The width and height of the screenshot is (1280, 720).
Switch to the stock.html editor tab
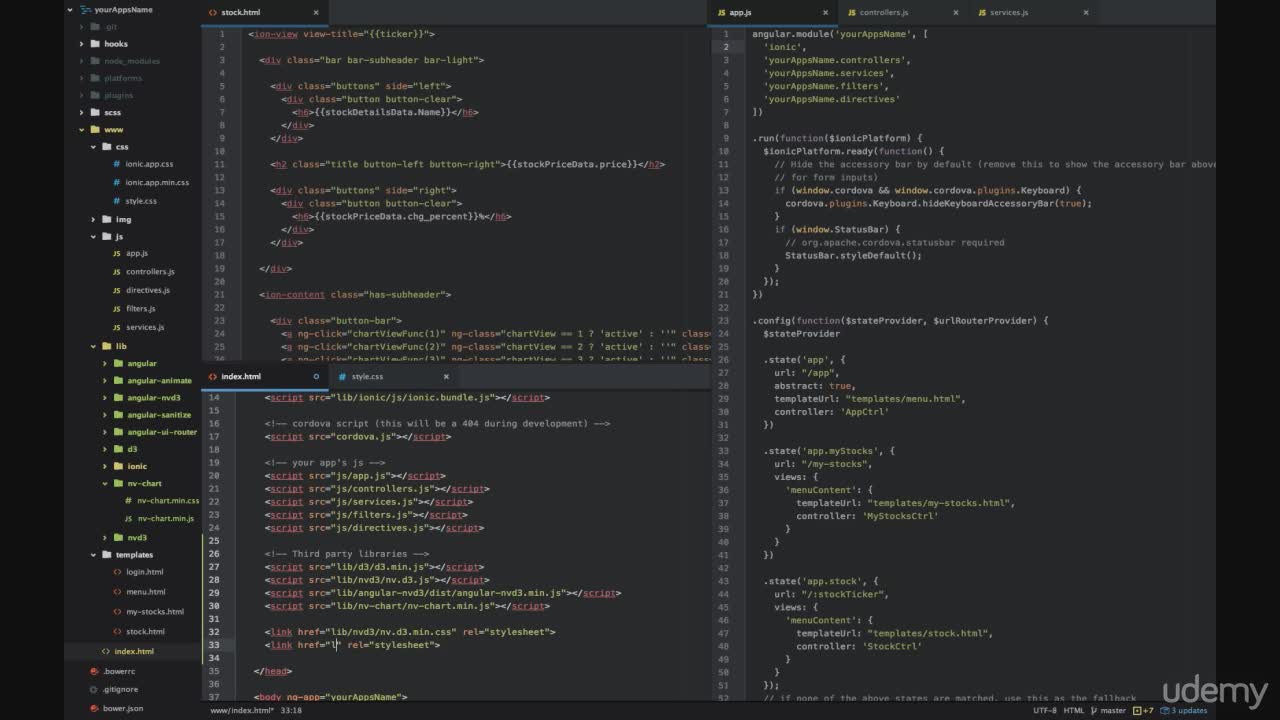click(x=265, y=13)
